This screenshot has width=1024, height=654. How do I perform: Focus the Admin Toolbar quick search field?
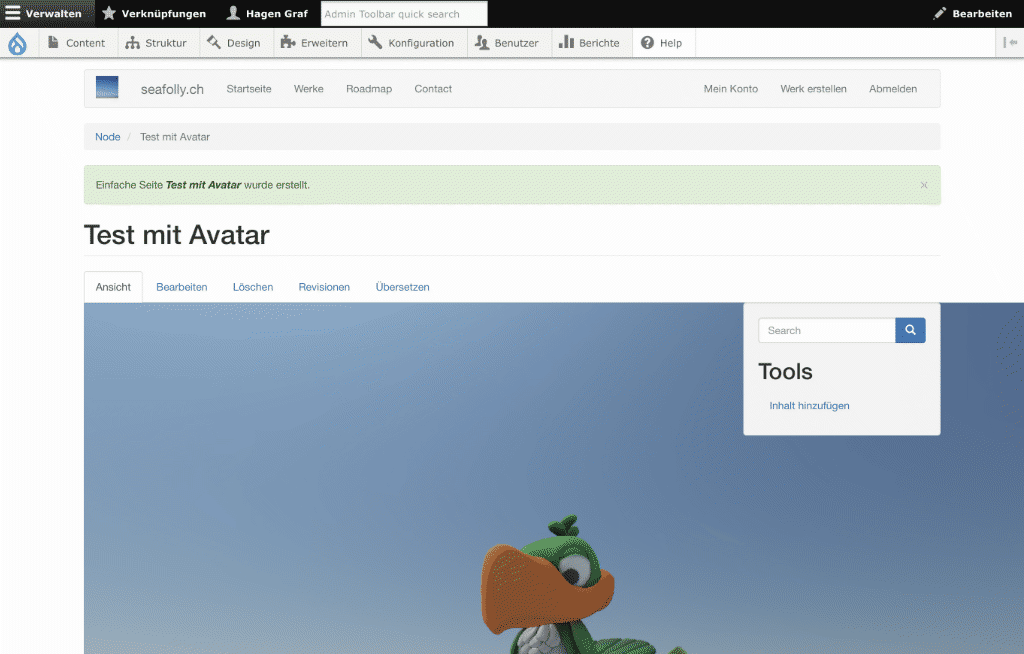pos(404,14)
